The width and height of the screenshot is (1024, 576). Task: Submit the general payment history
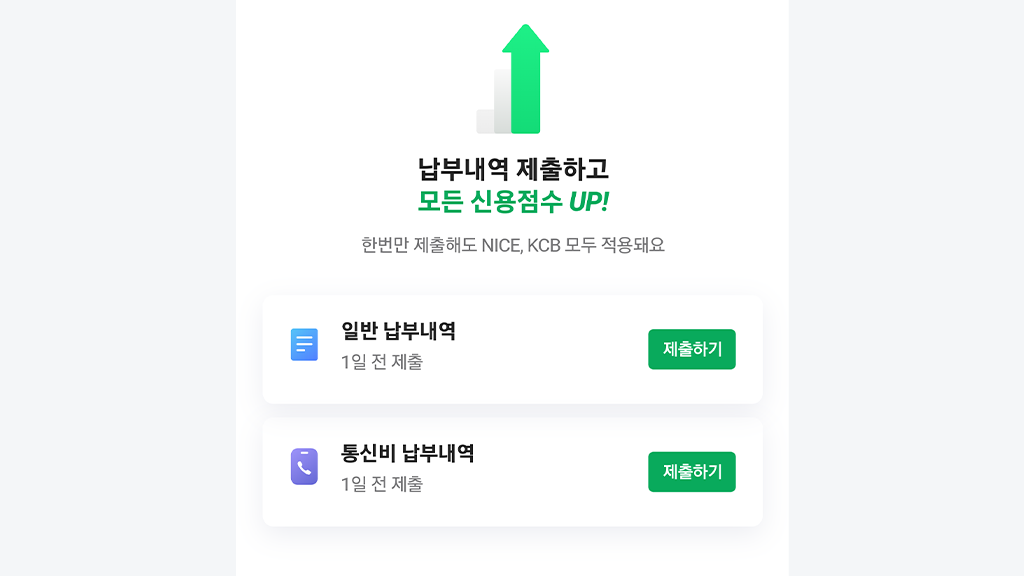pos(691,349)
